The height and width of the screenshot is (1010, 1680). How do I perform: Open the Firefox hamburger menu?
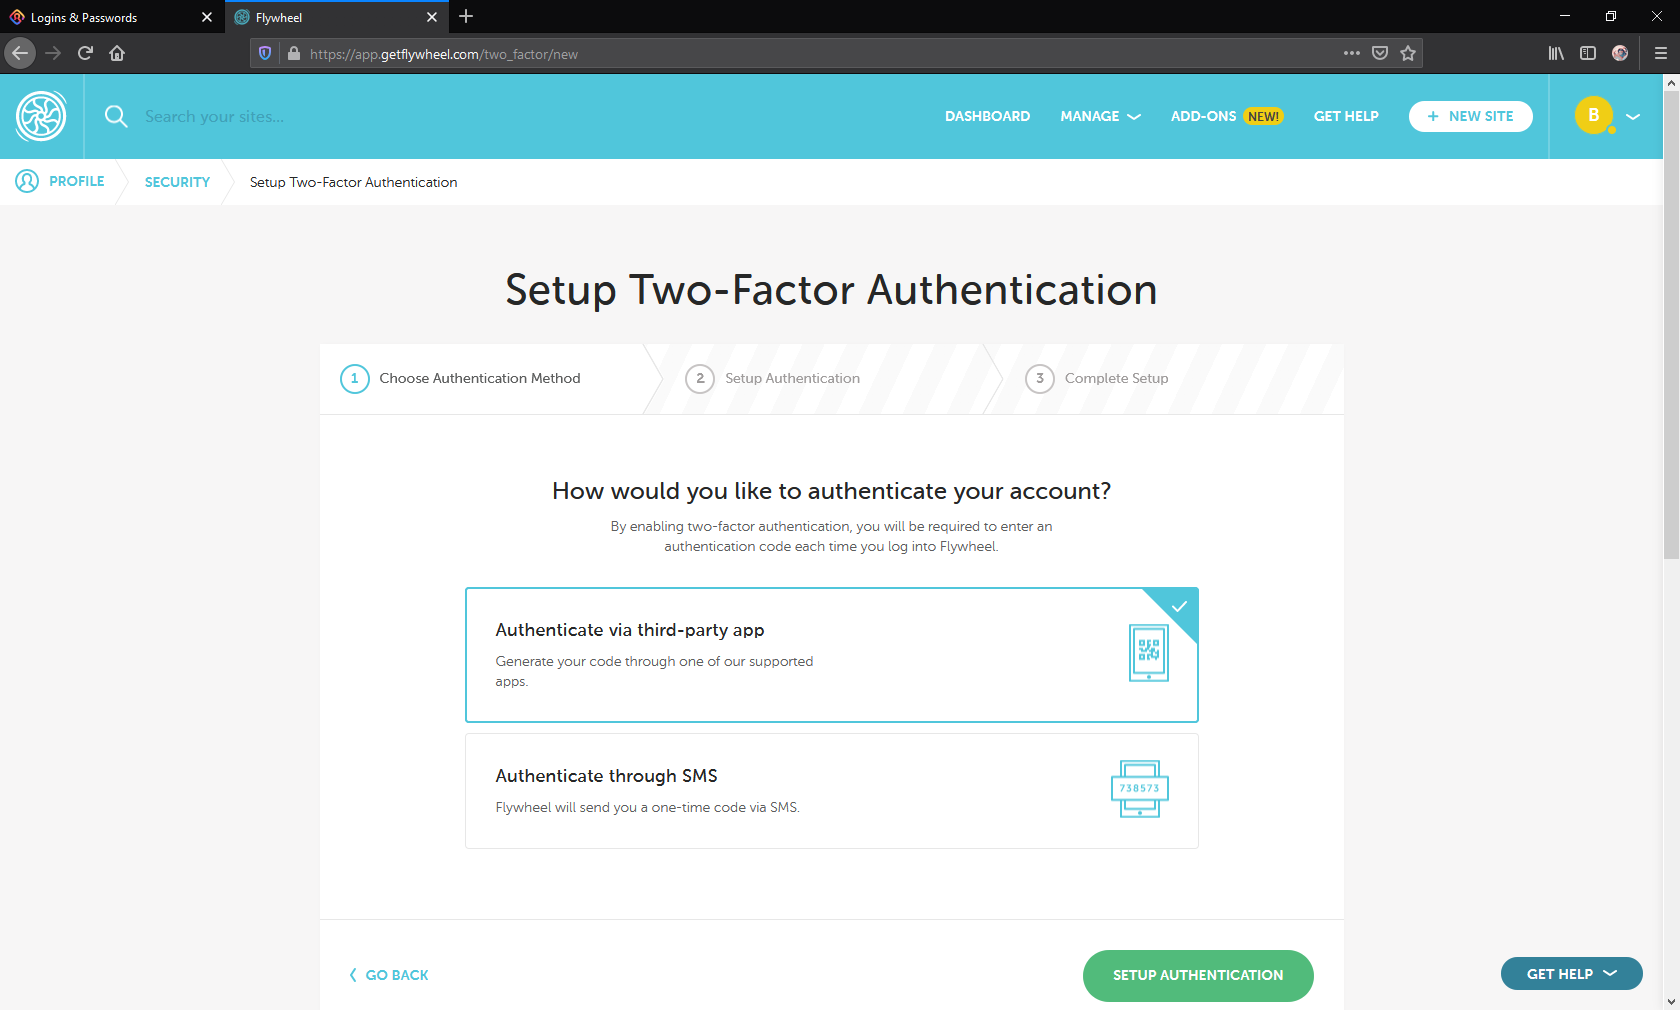pos(1661,53)
